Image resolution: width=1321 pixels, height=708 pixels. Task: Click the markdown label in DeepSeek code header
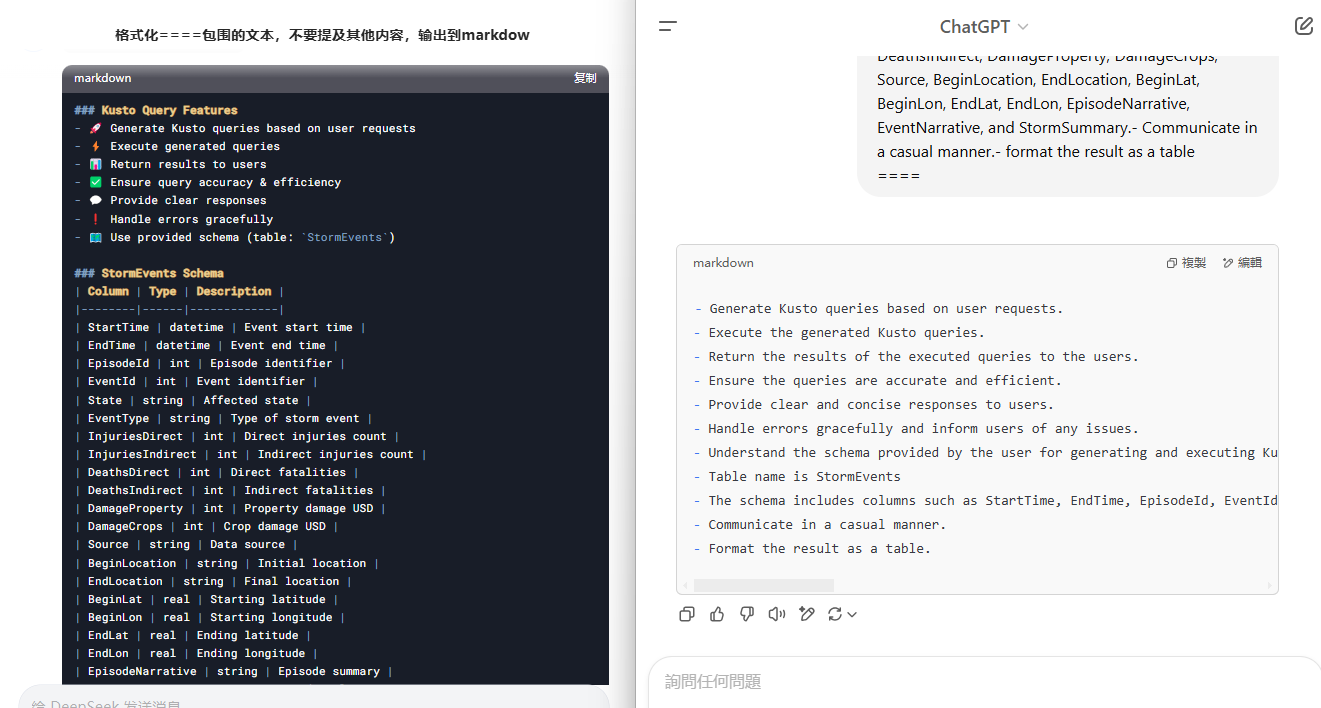point(102,78)
